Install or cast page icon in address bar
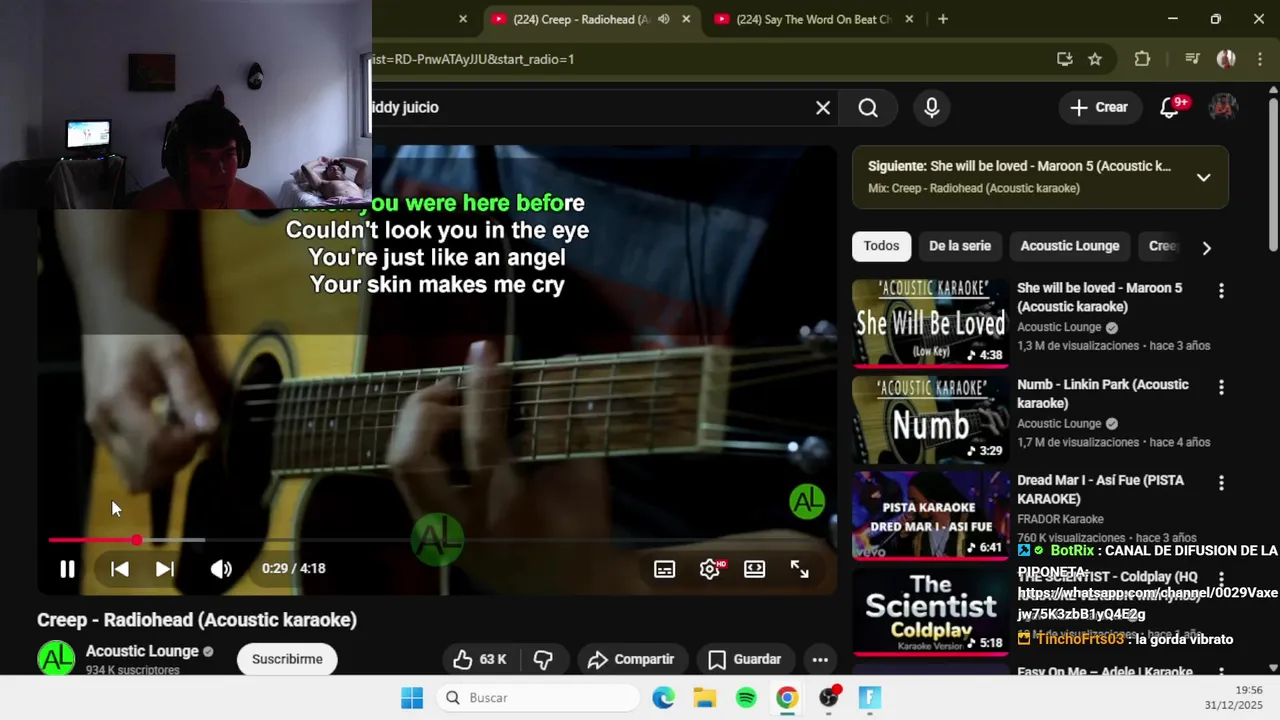The height and width of the screenshot is (720, 1280). tap(1065, 59)
